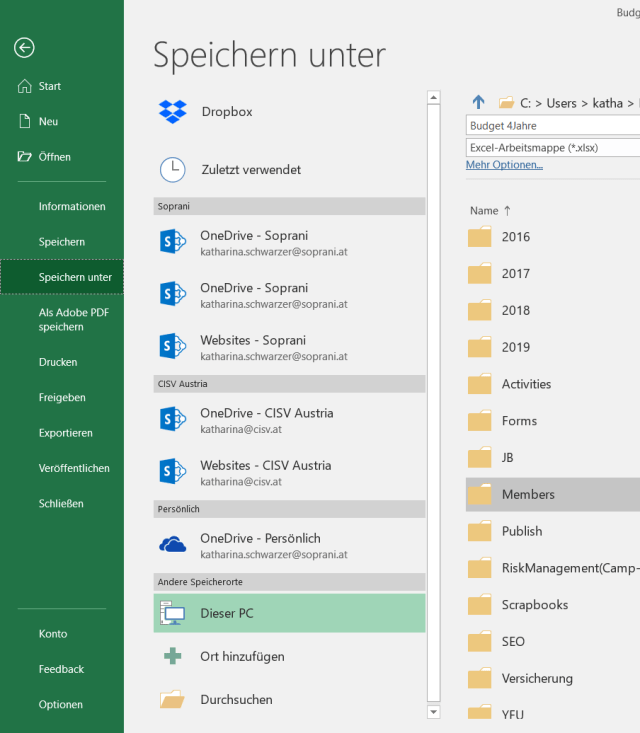Open the Freigeben page
The height and width of the screenshot is (733, 640).
point(62,397)
